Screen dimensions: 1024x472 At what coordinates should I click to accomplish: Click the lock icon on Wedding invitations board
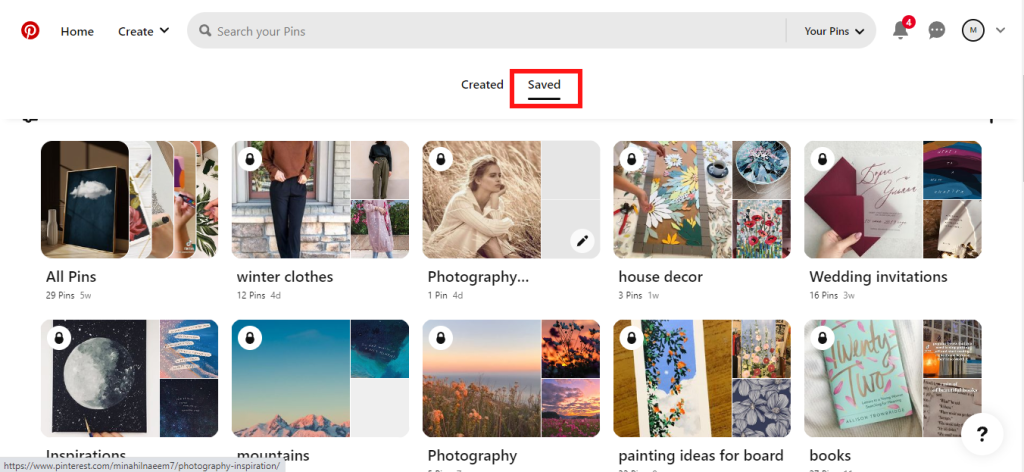(822, 159)
